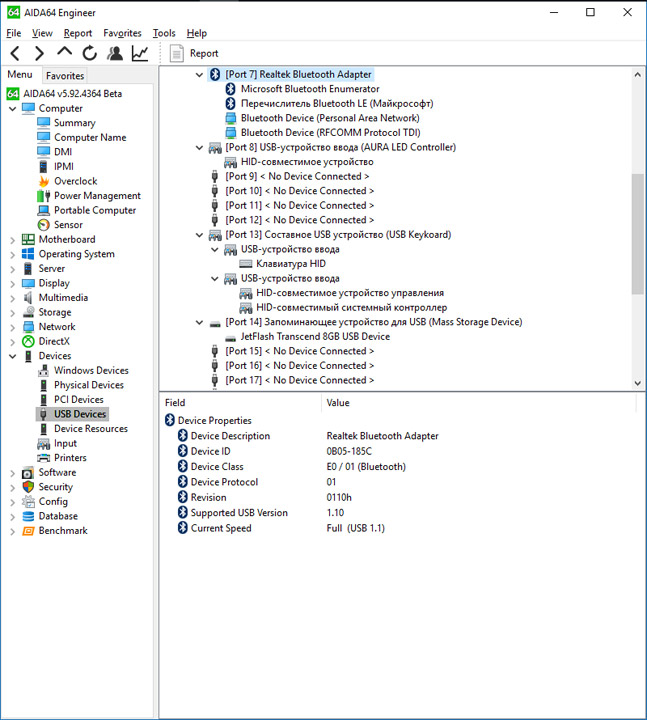The width and height of the screenshot is (647, 720).
Task: Click the Device ID value 0B05-185C
Action: coord(349,451)
